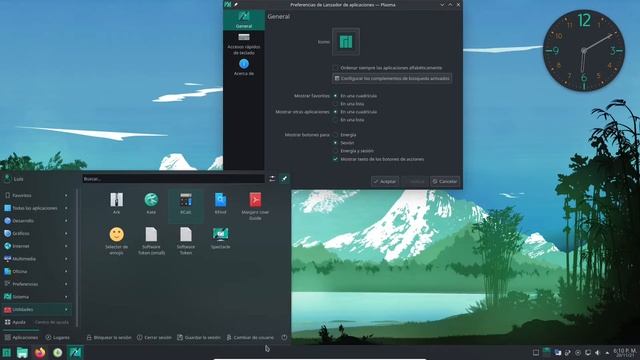
Task: Click the Luis user avatar
Action: pos(8,179)
